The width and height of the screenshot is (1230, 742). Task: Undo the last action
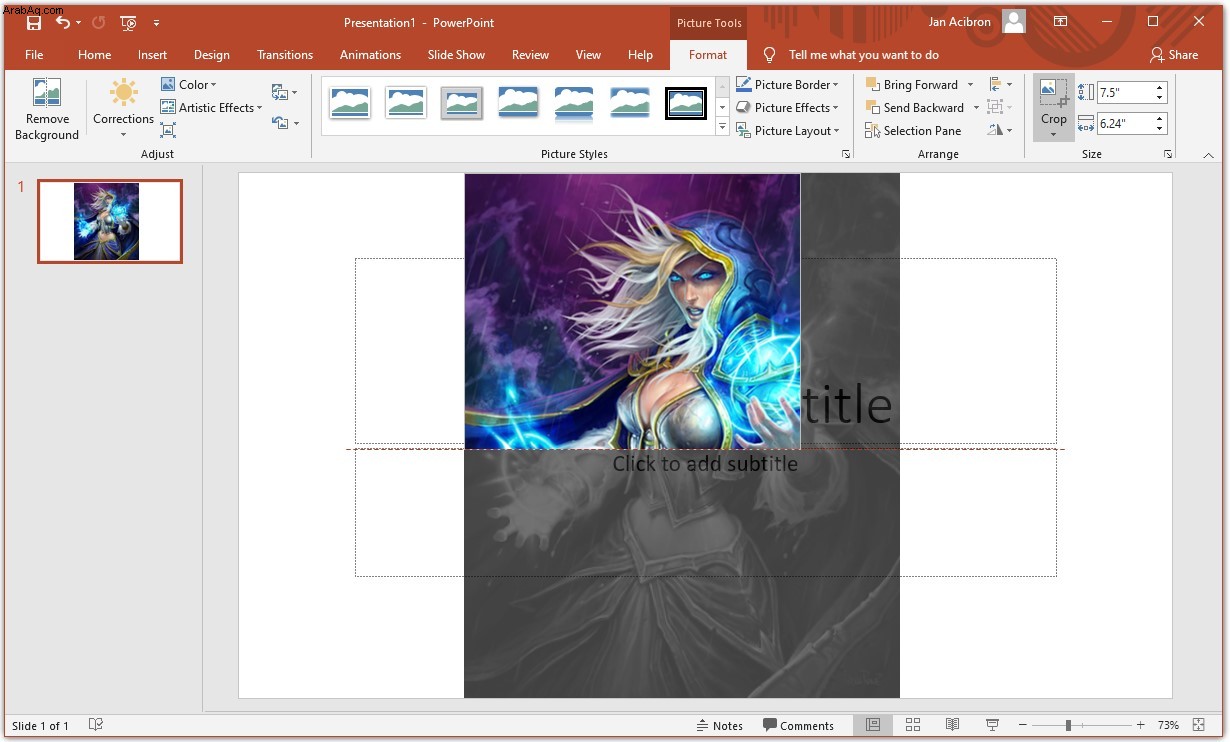coord(63,22)
